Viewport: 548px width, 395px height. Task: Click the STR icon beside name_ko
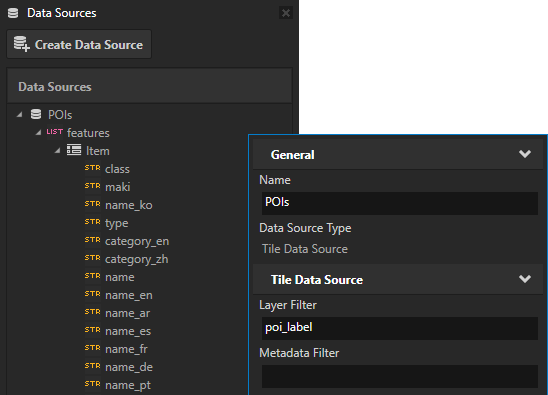tap(93, 204)
